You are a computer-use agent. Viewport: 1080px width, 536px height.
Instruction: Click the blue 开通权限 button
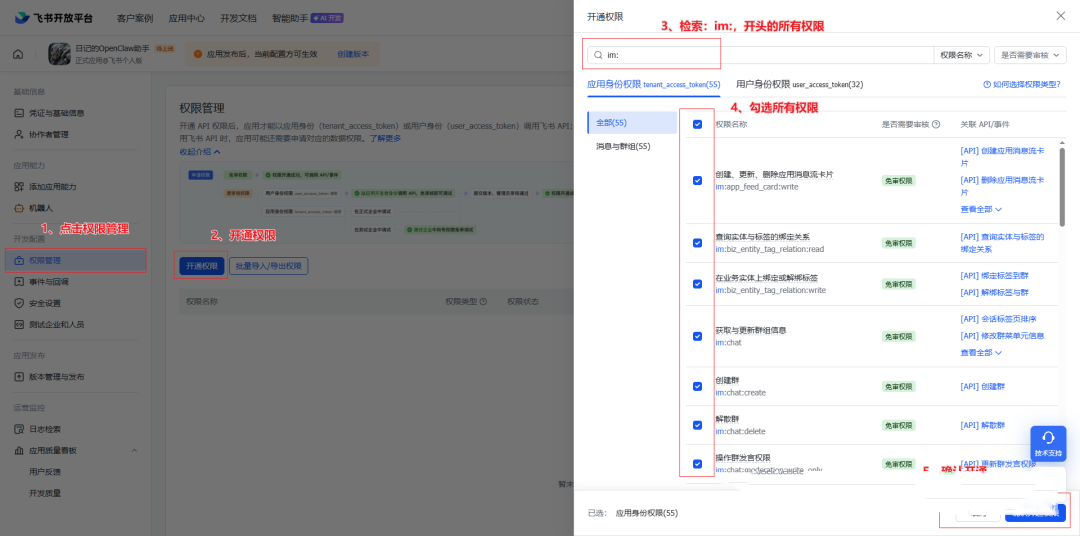[202, 266]
